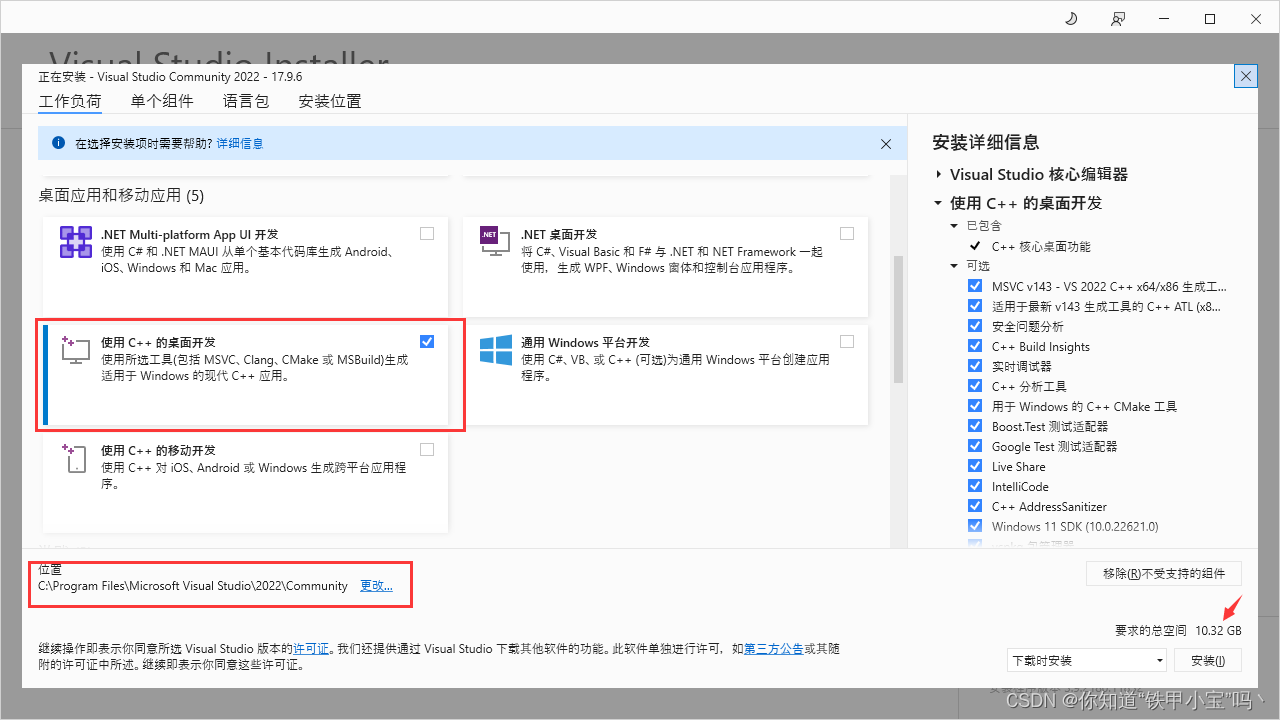Check the .NET Multi-platform App UI workload
Viewport: 1280px width, 720px height.
point(427,233)
